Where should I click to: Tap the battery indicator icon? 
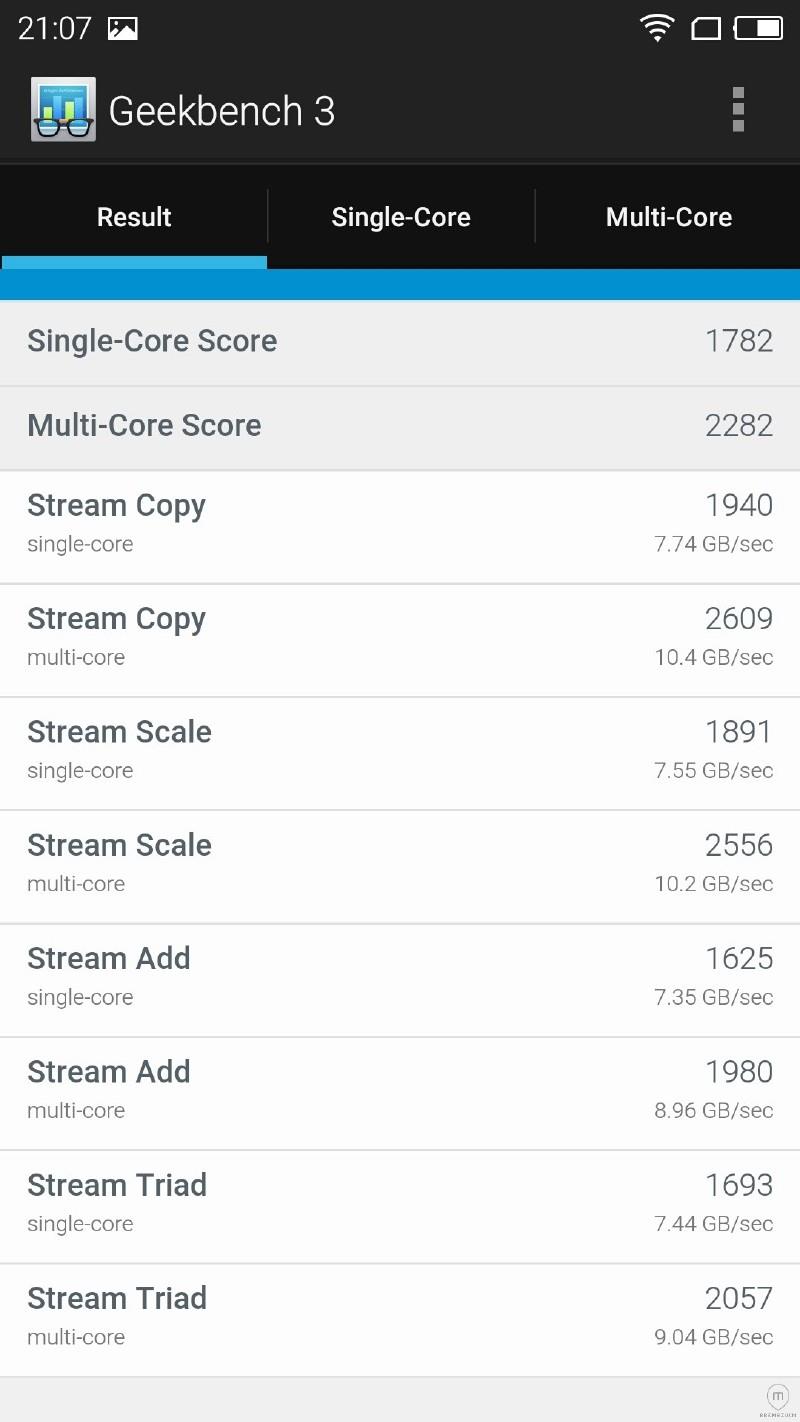pos(759,28)
